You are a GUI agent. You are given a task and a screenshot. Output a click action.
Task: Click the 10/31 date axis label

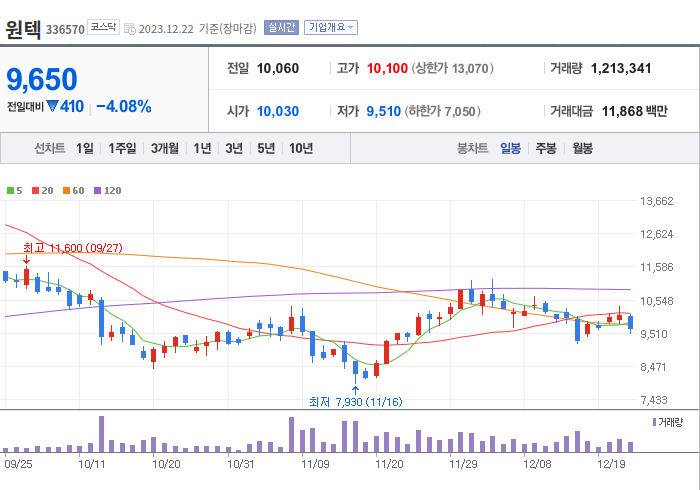click(x=241, y=464)
